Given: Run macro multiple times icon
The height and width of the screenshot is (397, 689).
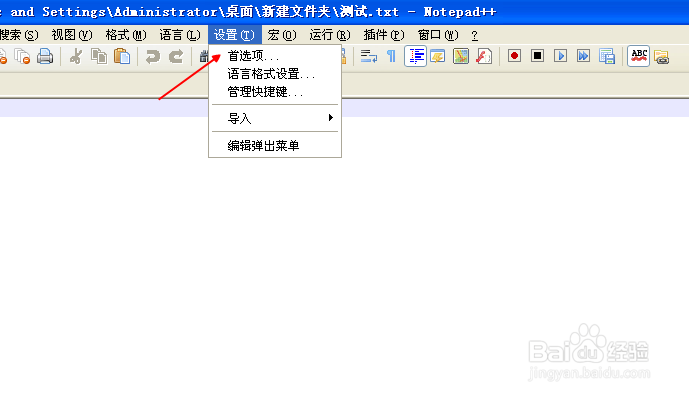Looking at the screenshot, I should [583, 56].
